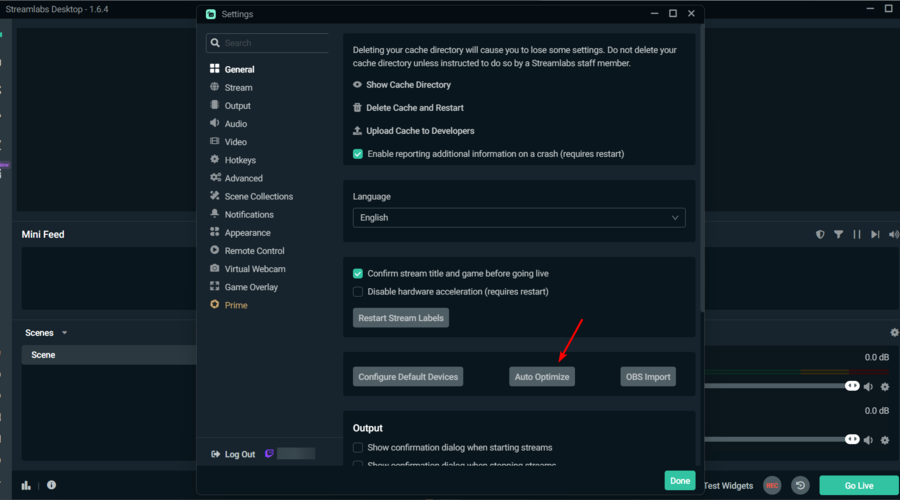Mute Mini Feed event sounds
Image resolution: width=900 pixels, height=500 pixels.
pyautogui.click(x=894, y=234)
